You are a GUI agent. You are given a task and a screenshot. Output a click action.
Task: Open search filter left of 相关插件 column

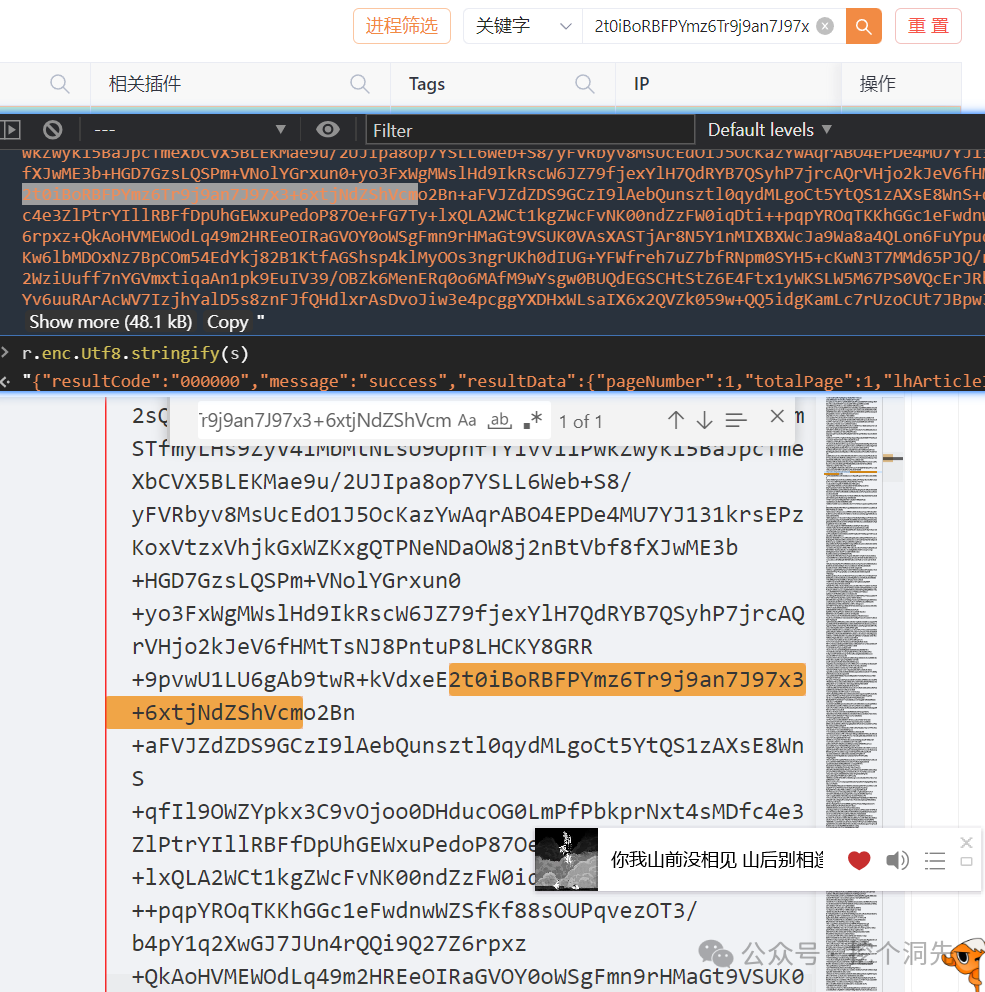59,84
